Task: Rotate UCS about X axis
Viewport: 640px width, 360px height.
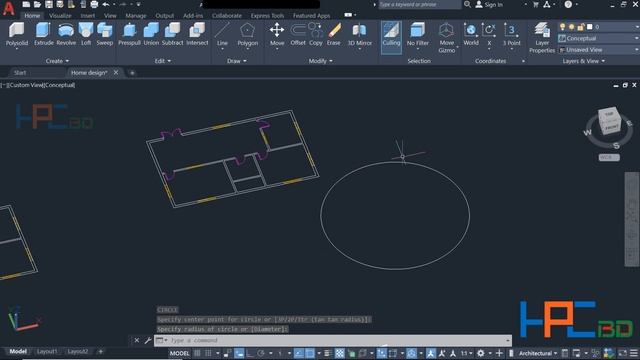Action: [489, 35]
